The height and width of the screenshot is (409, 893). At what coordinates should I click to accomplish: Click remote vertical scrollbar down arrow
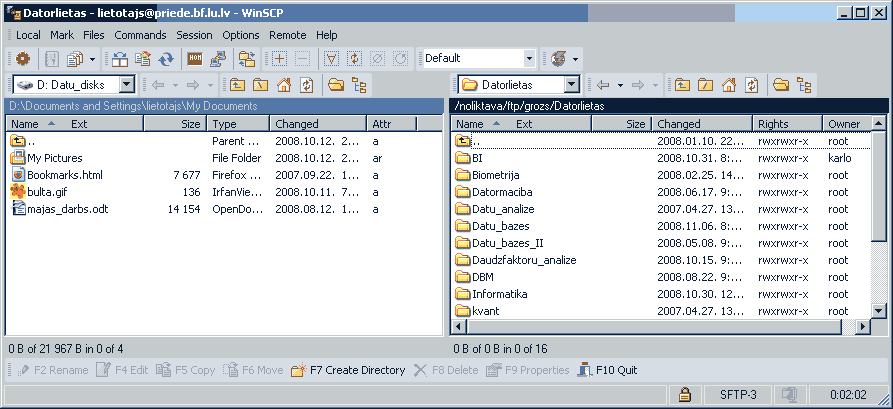(x=879, y=311)
